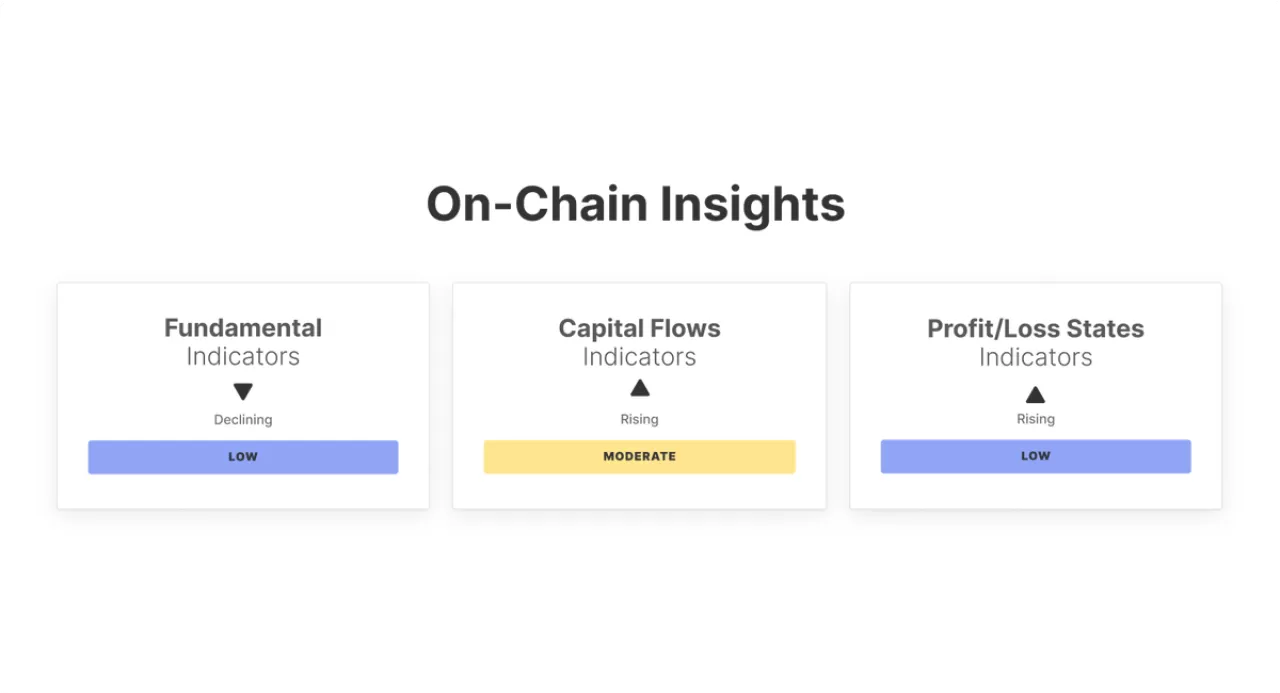
Task: Click the downward triangle on Fundamental Indicators card
Action: pyautogui.click(x=242, y=389)
